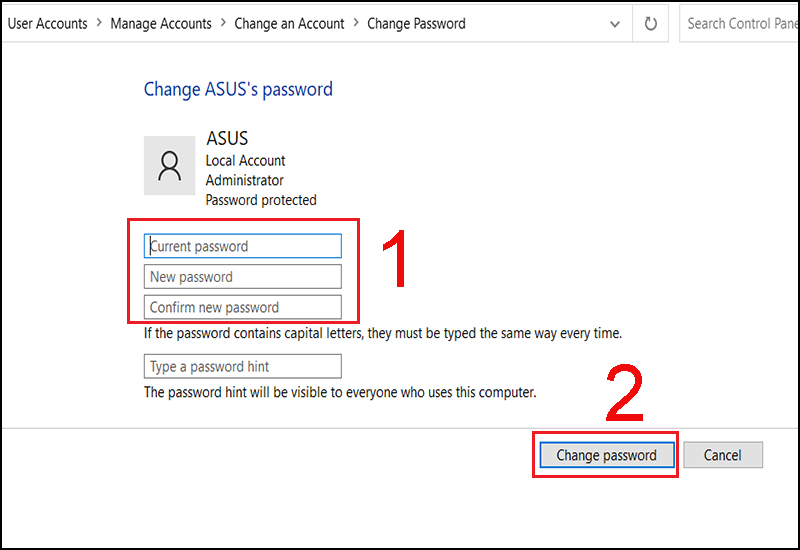
Task: Select the Change Password breadcrumb item
Action: coord(416,23)
